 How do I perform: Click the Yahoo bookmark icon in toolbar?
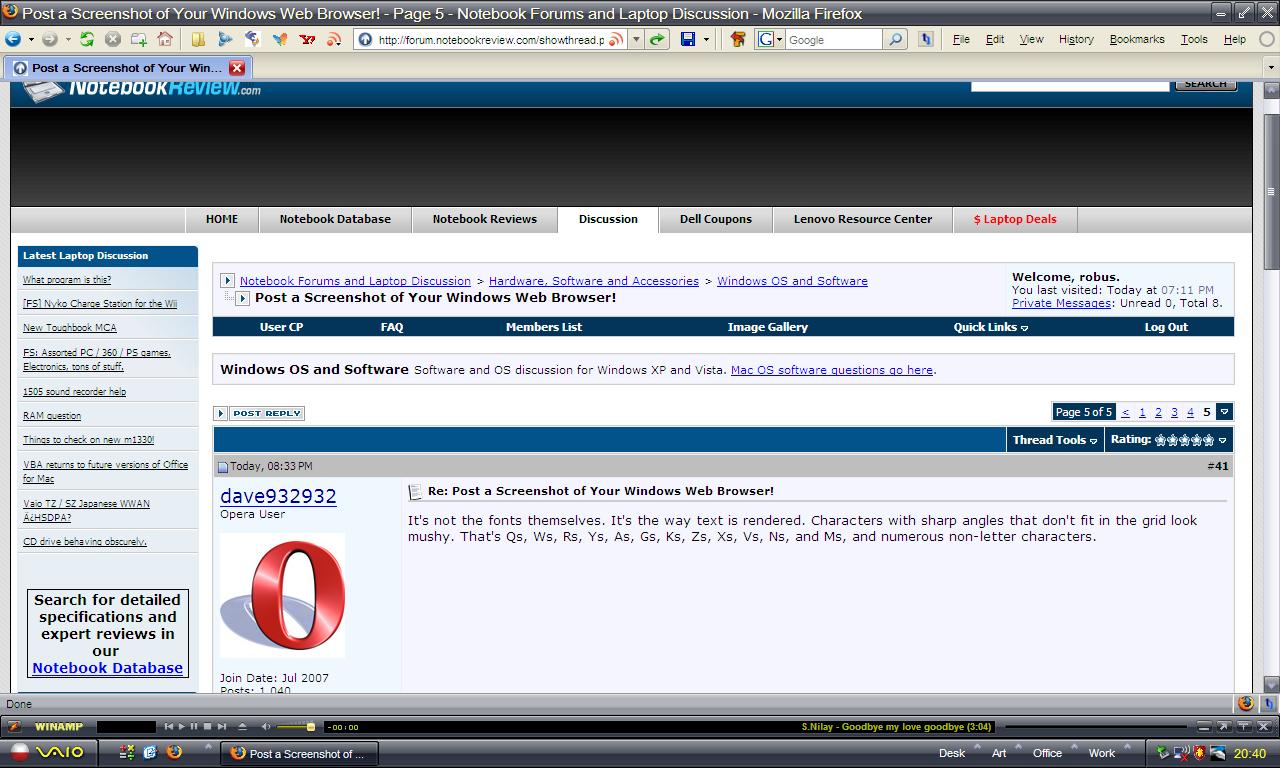tap(307, 39)
